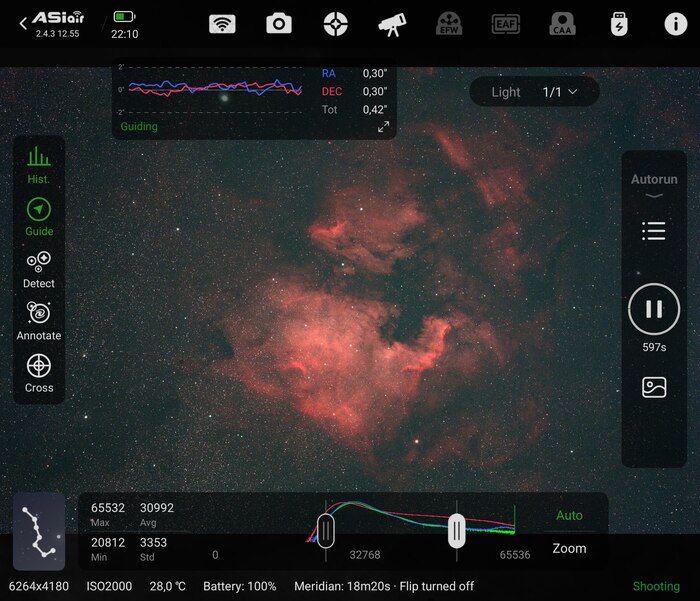Open the guide scope crosshair icon
The height and width of the screenshot is (601, 700).
click(335, 24)
